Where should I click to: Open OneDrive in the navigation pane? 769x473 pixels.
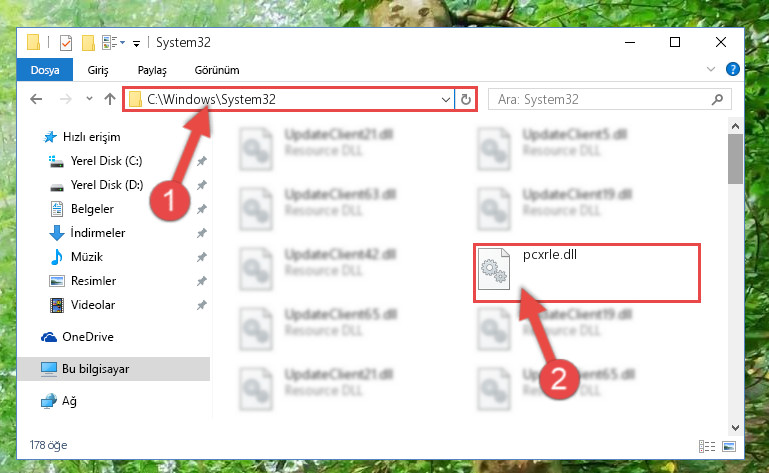[88, 337]
